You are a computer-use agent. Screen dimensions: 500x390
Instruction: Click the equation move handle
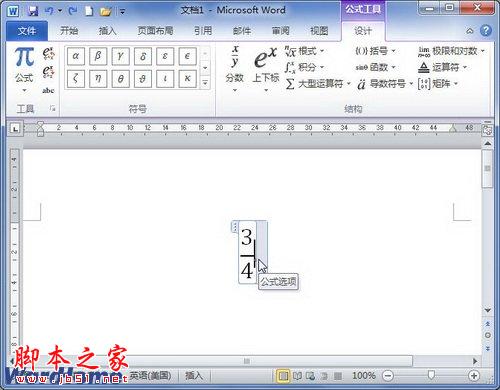(235, 227)
